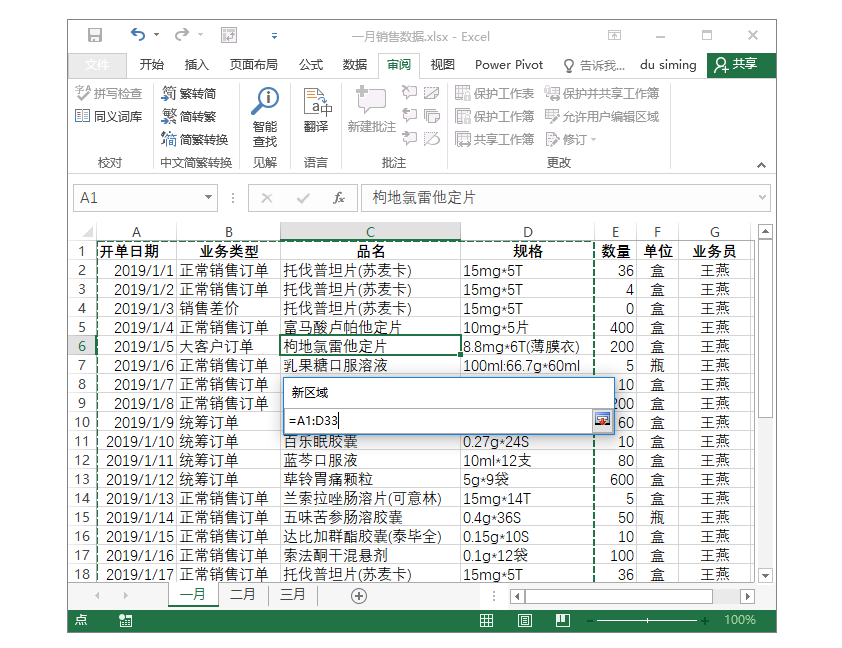Click 繁转简 conversion button

click(188, 93)
